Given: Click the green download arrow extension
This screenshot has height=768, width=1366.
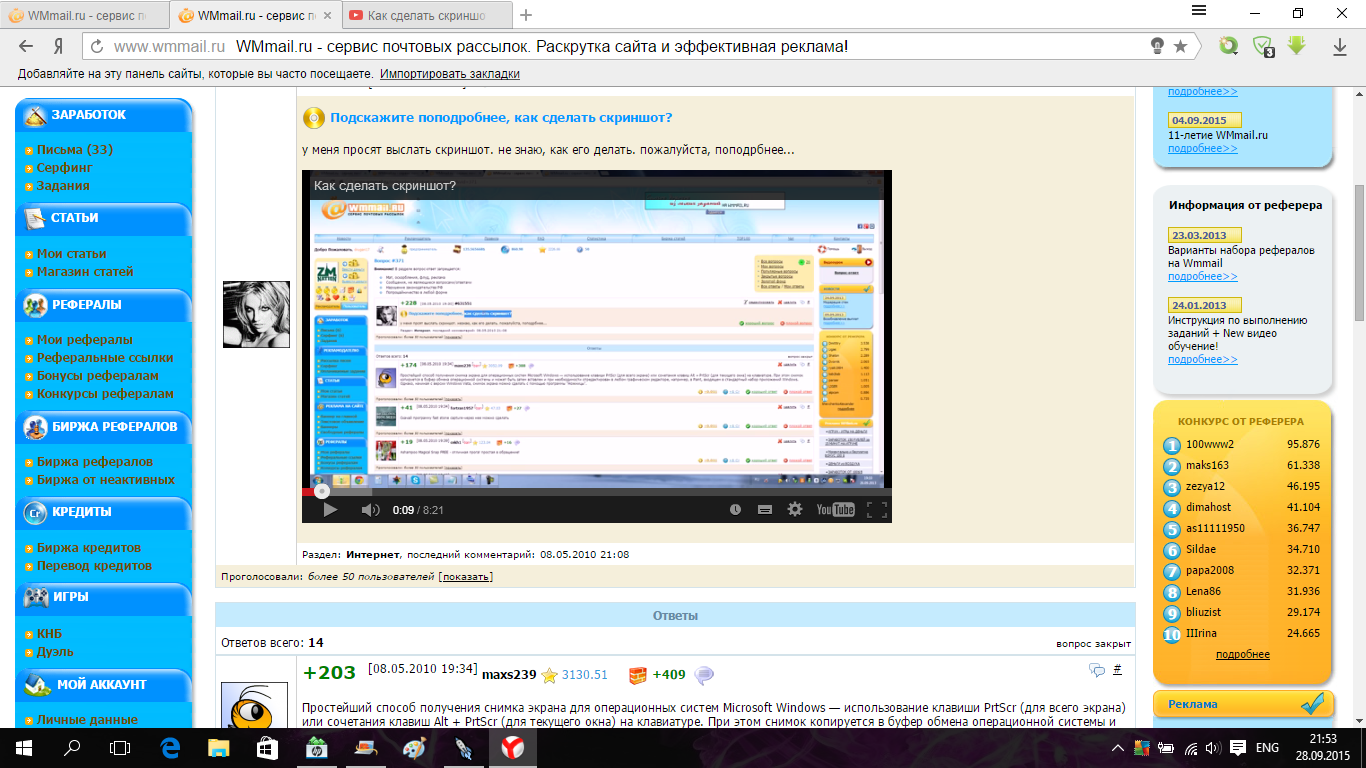Looking at the screenshot, I should [x=1297, y=46].
